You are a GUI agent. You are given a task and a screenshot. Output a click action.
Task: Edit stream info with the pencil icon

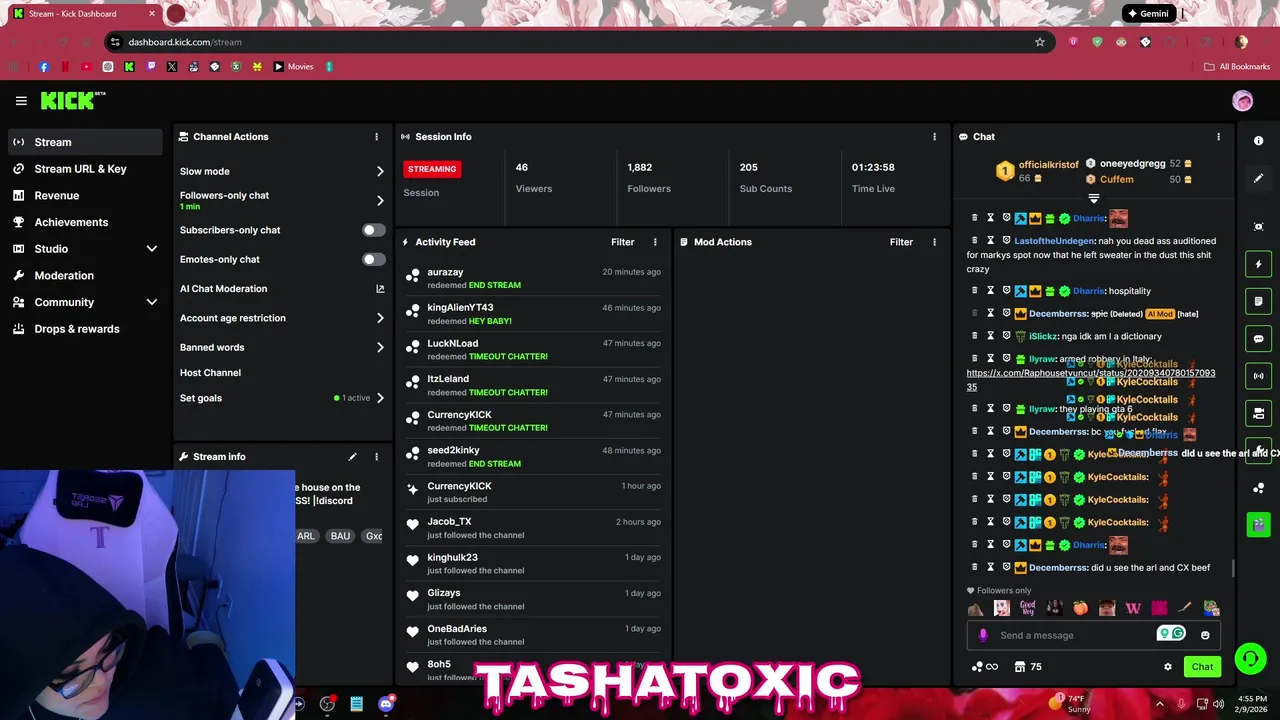pyautogui.click(x=352, y=457)
